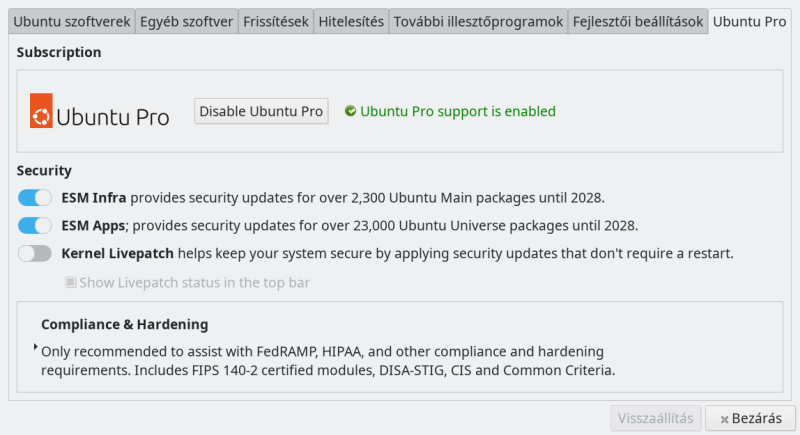The height and width of the screenshot is (435, 800).
Task: Open the Frissítések tab
Action: pyautogui.click(x=275, y=21)
